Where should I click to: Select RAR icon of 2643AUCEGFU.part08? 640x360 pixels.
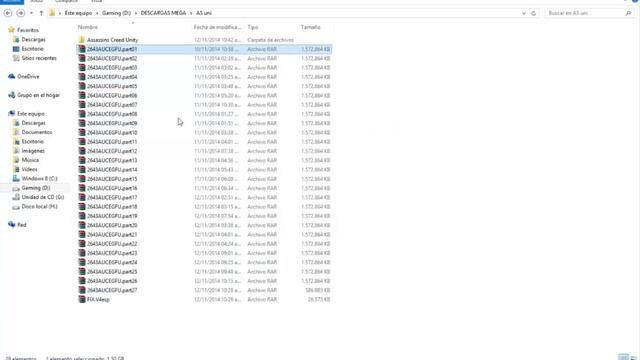(82, 114)
